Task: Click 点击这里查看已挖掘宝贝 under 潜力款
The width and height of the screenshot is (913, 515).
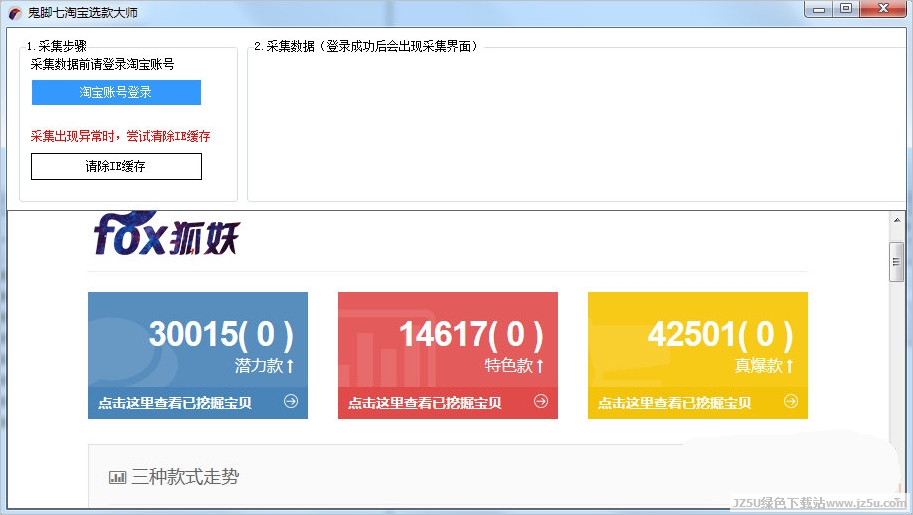Action: point(175,403)
